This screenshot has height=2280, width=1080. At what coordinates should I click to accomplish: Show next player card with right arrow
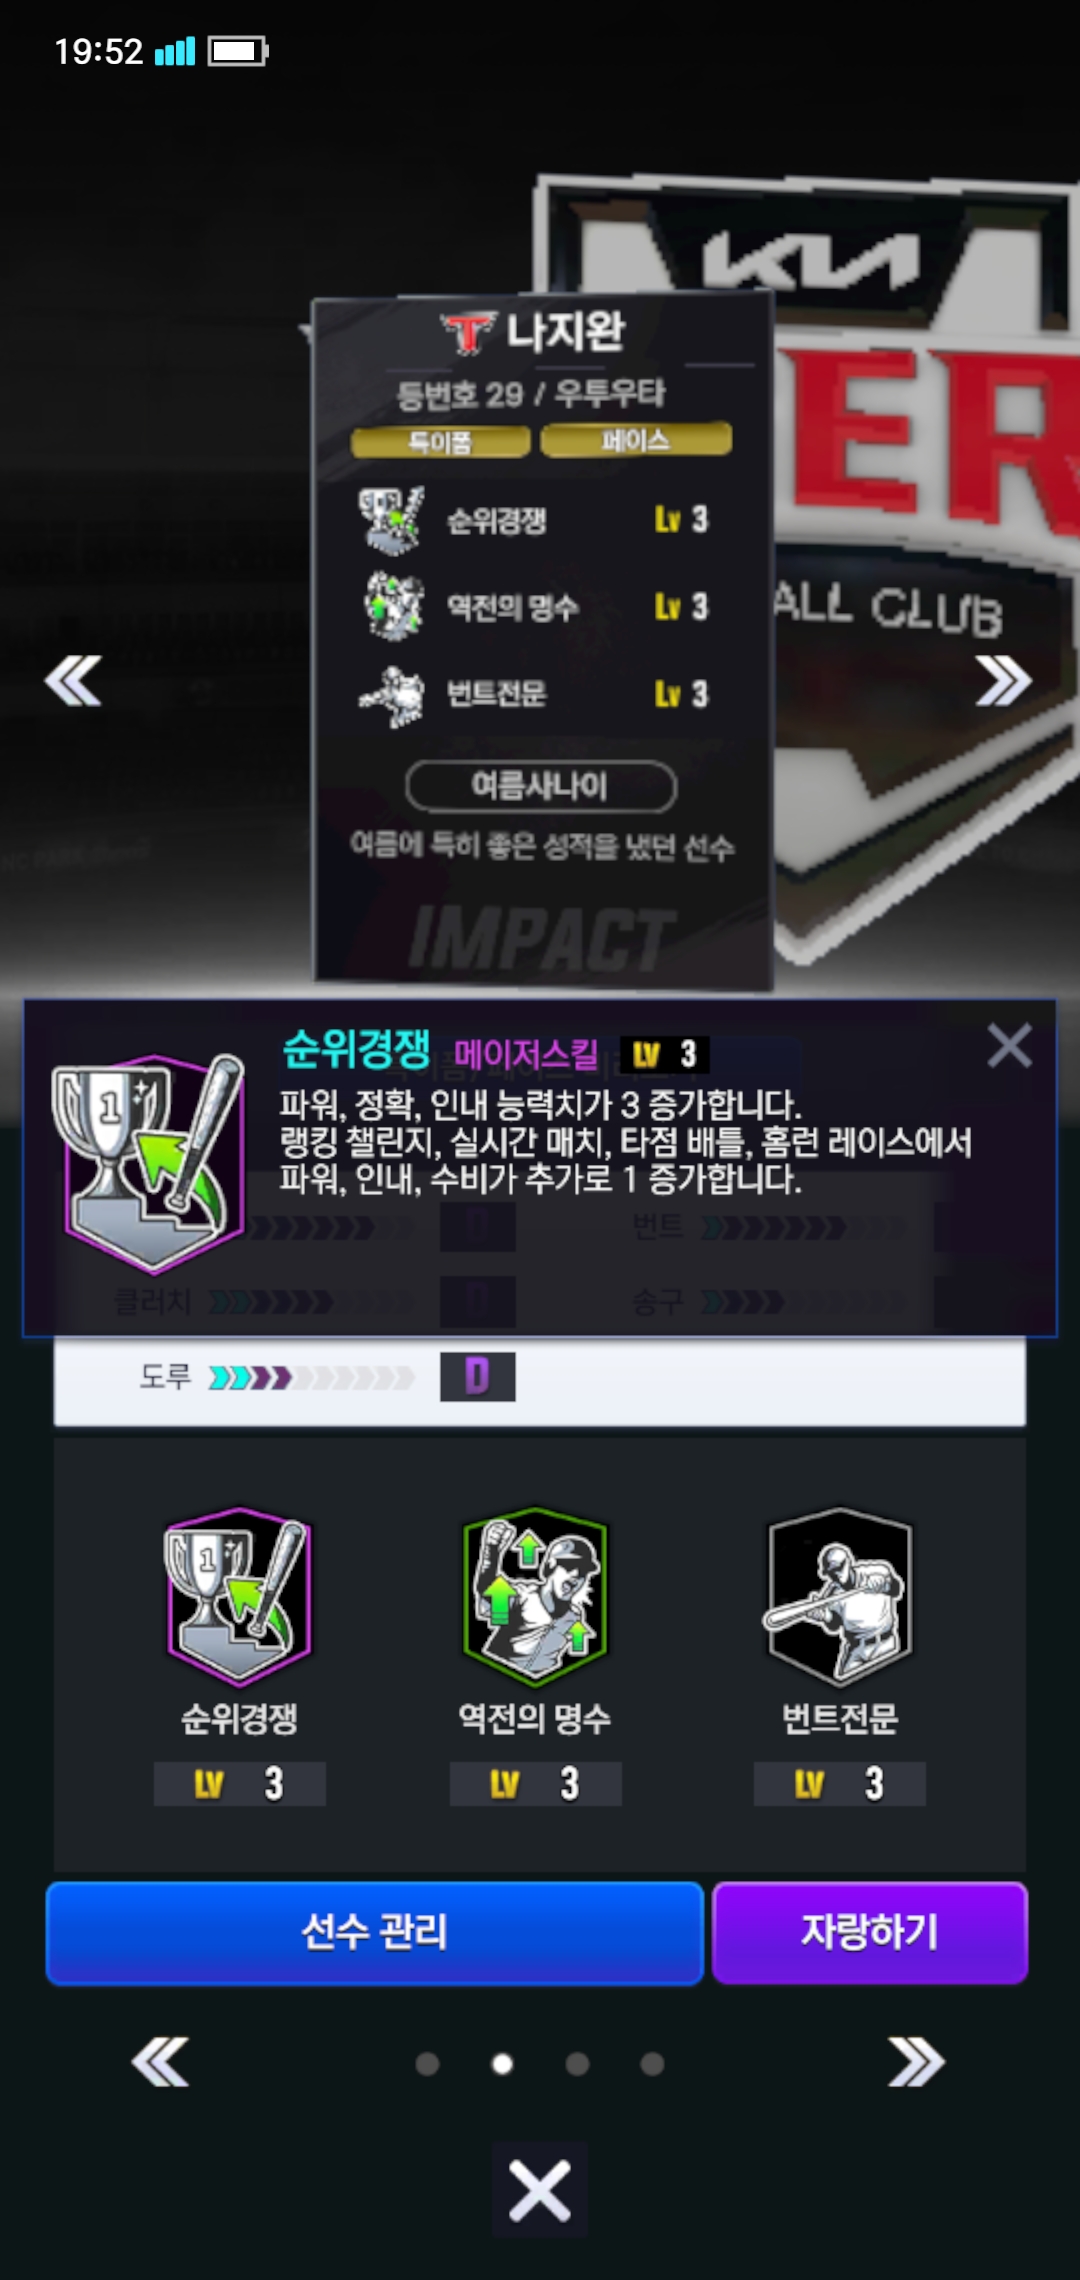(x=1003, y=681)
